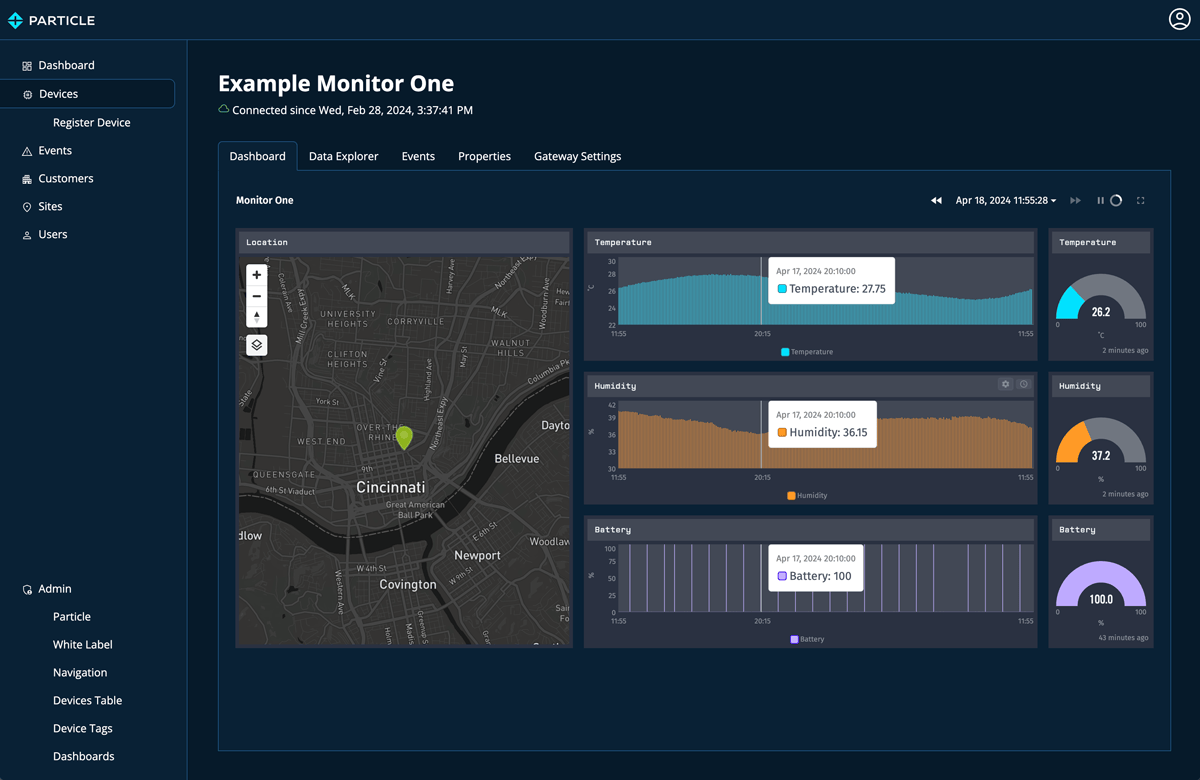Open the Humidity chart settings gear
This screenshot has height=780, width=1200.
point(1005,384)
